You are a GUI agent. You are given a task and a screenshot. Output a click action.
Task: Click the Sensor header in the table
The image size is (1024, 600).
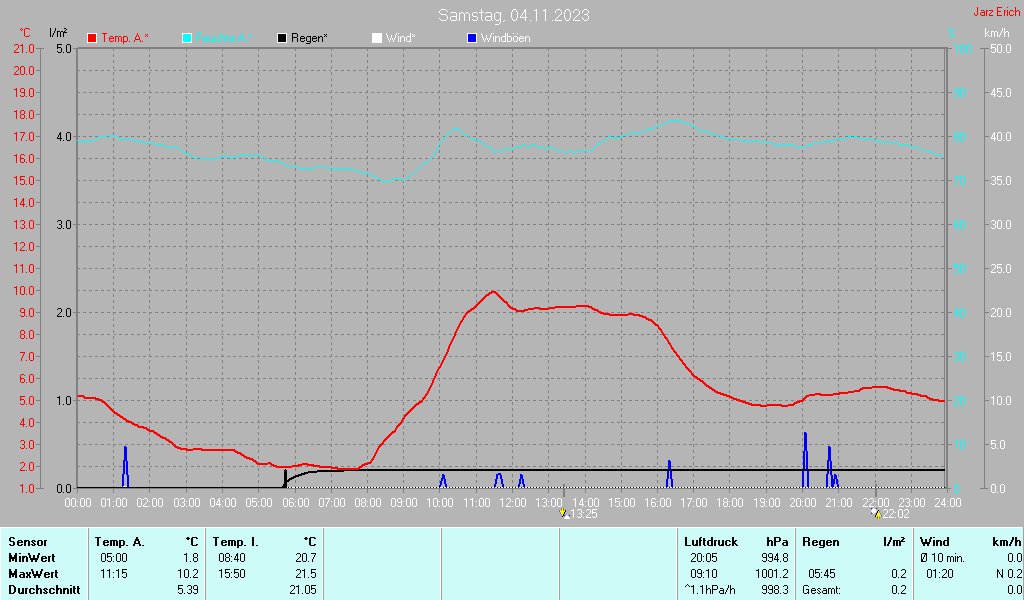27,541
